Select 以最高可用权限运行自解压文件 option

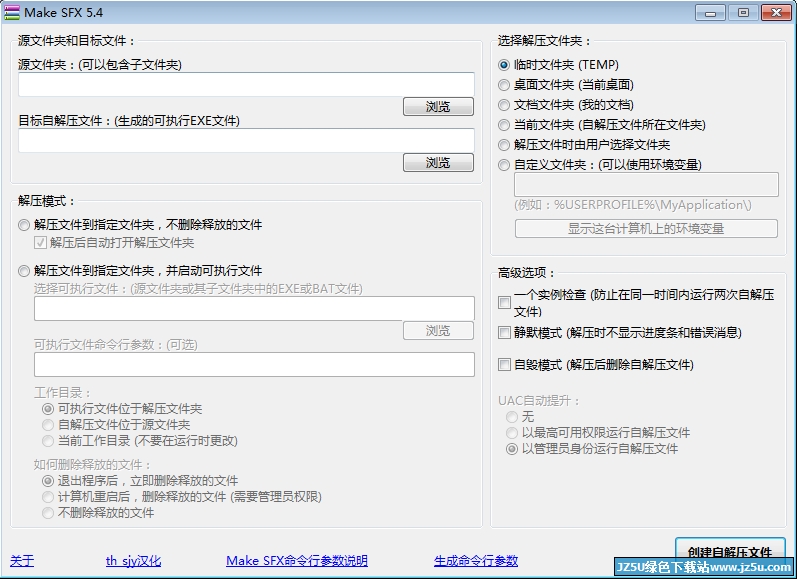[512, 433]
